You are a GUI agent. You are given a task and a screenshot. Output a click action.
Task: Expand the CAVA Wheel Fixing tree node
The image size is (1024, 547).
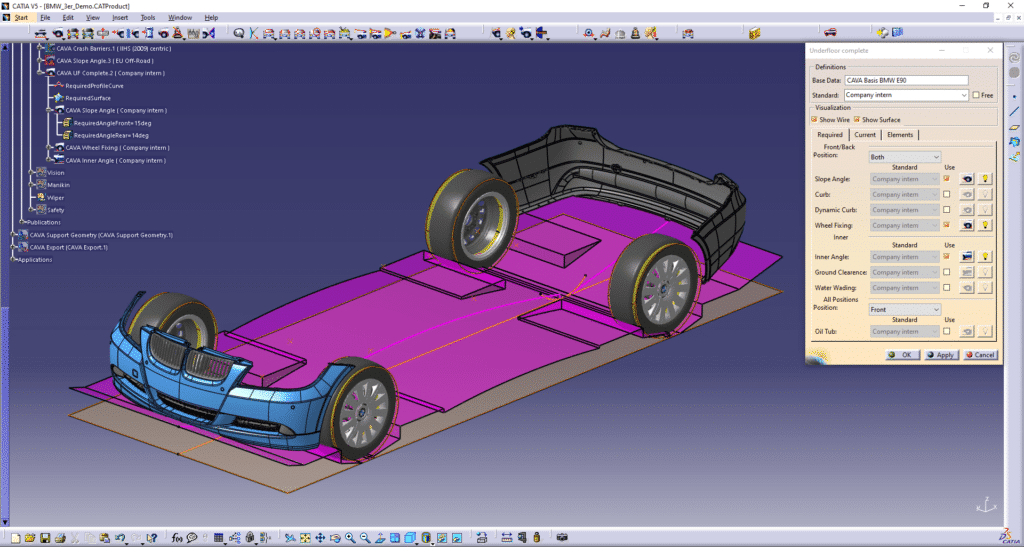(50, 148)
